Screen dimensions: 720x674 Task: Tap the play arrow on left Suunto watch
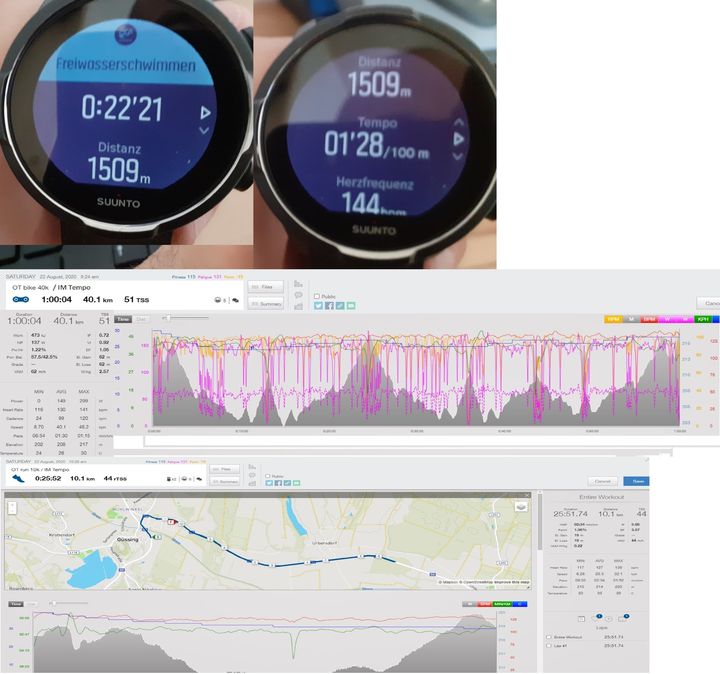(205, 112)
